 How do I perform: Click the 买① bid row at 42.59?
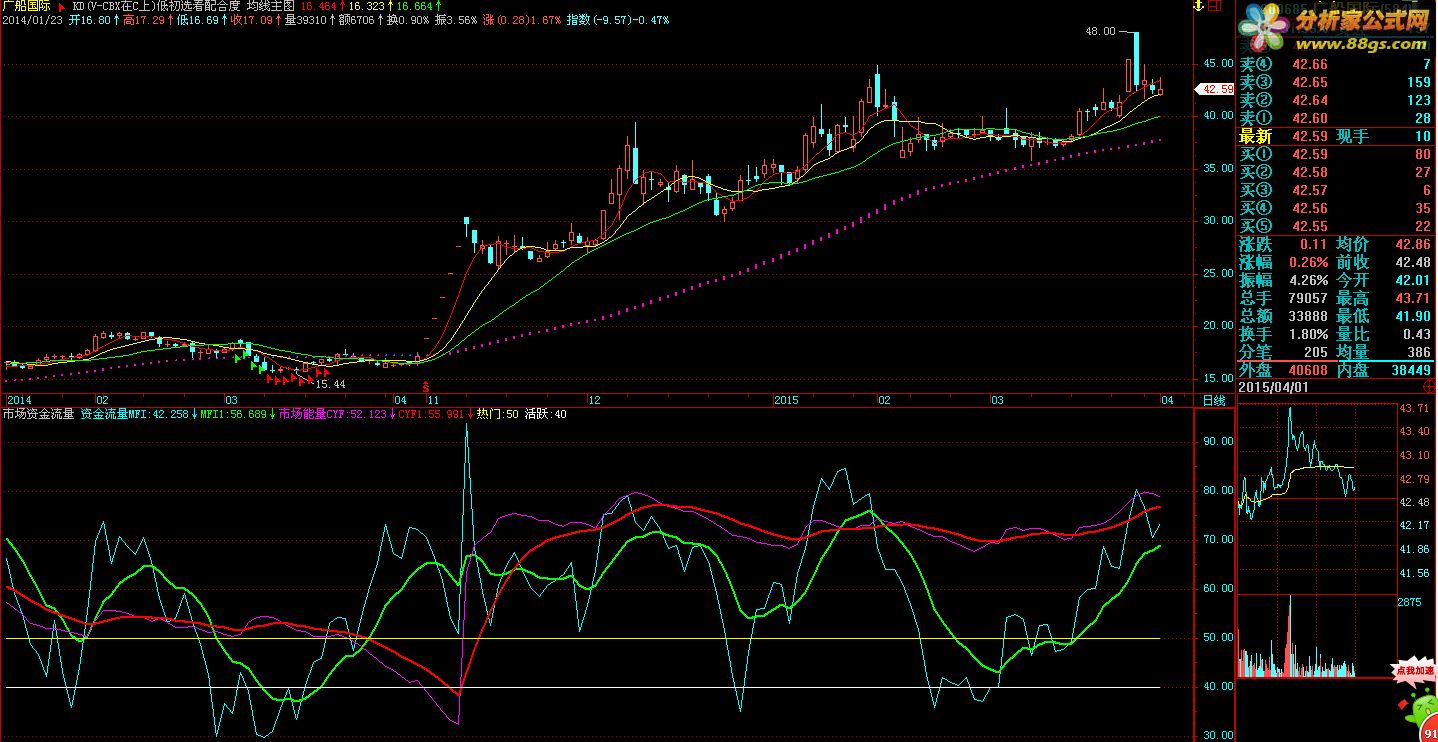1336,154
